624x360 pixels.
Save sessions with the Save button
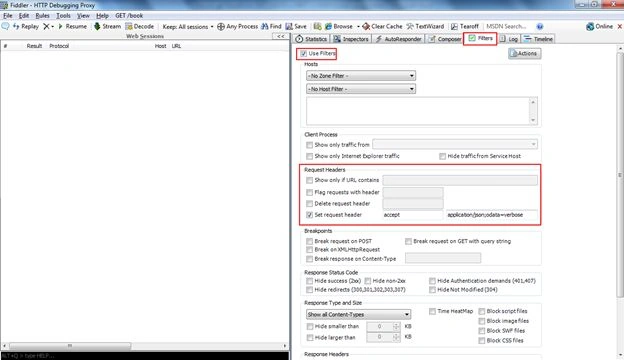(x=296, y=26)
